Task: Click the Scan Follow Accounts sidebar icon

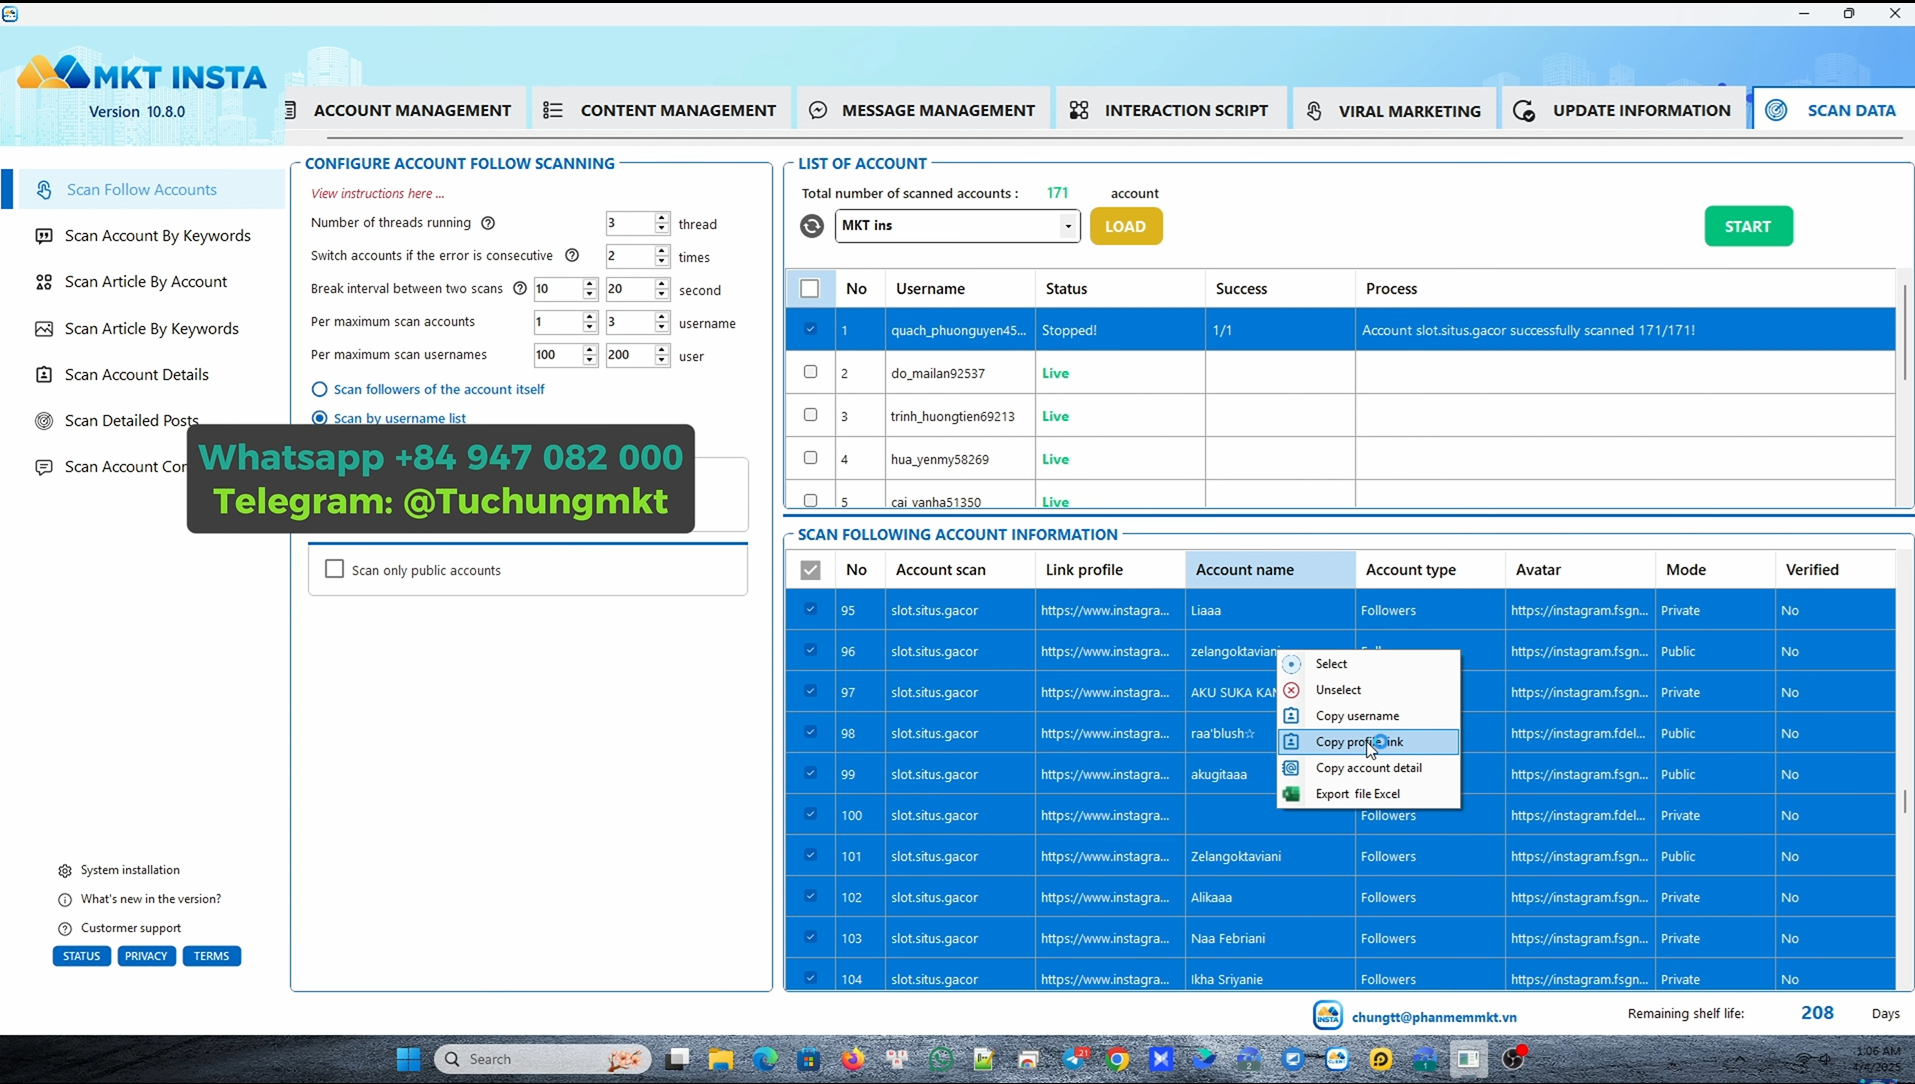Action: pos(44,190)
